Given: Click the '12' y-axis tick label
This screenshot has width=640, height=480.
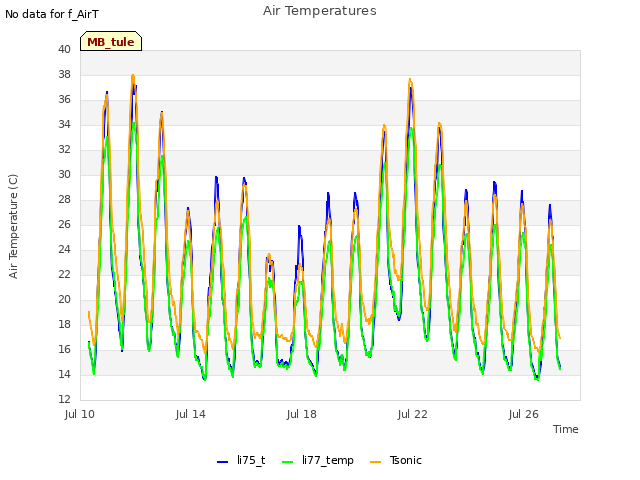Looking at the screenshot, I should (64, 399).
